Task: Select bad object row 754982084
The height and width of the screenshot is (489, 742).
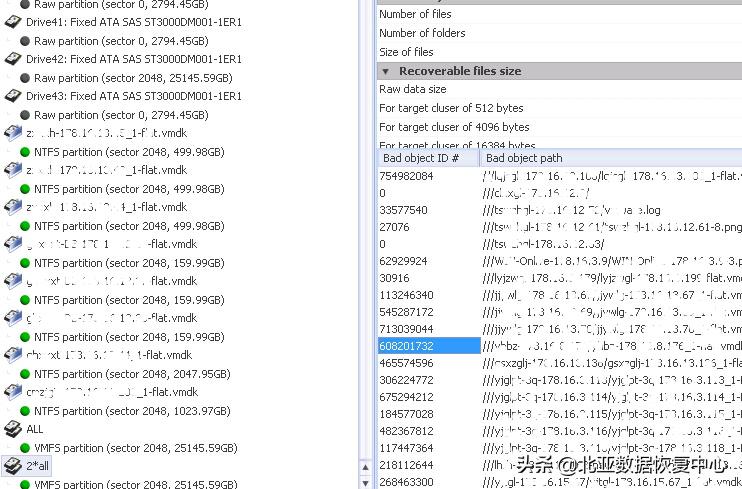Action: (406, 176)
